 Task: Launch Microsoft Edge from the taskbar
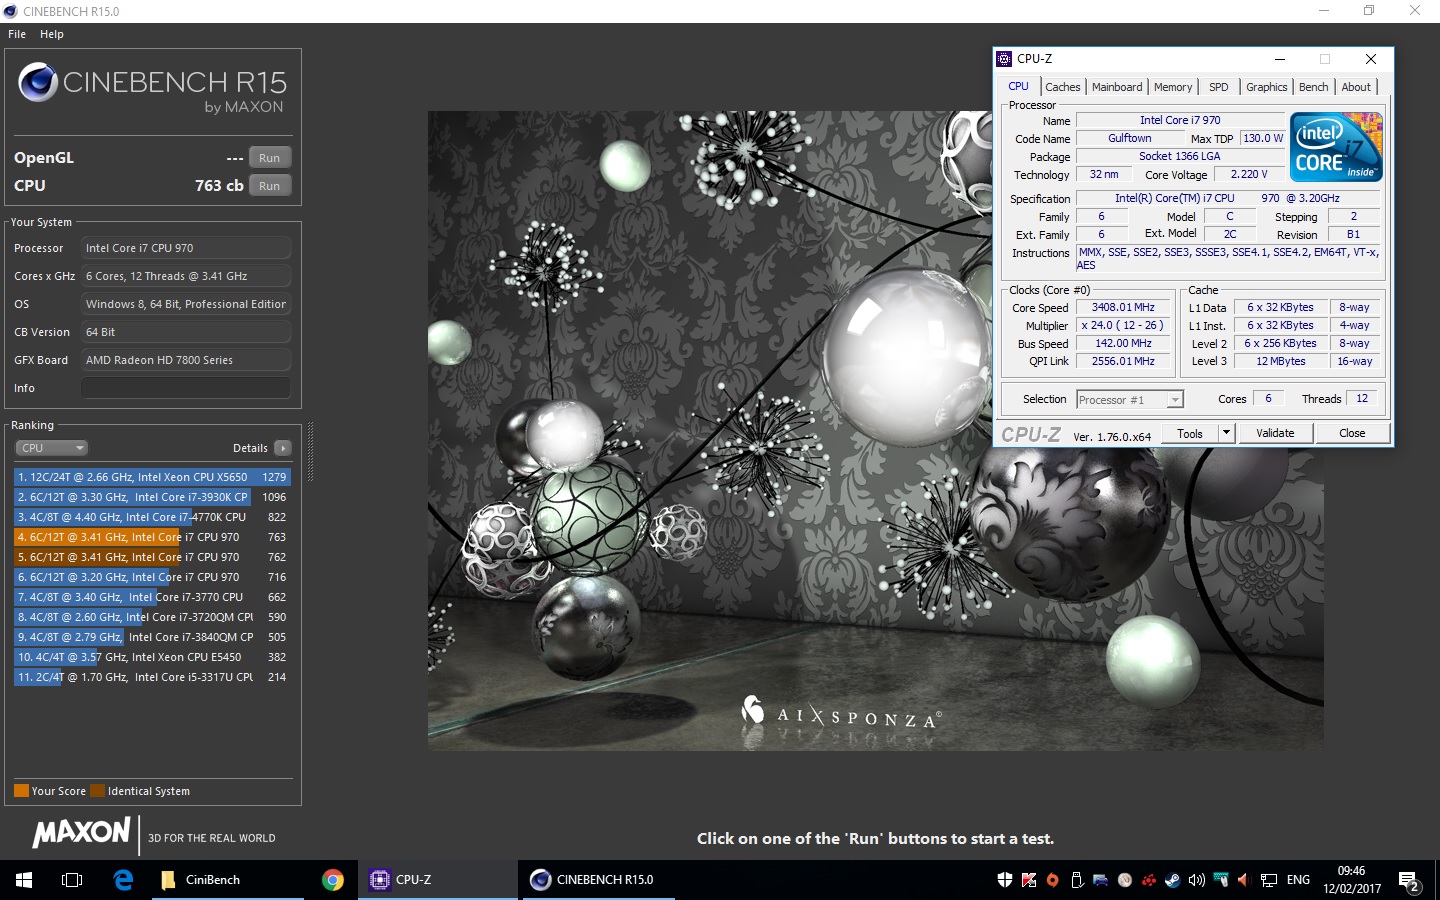tap(123, 880)
